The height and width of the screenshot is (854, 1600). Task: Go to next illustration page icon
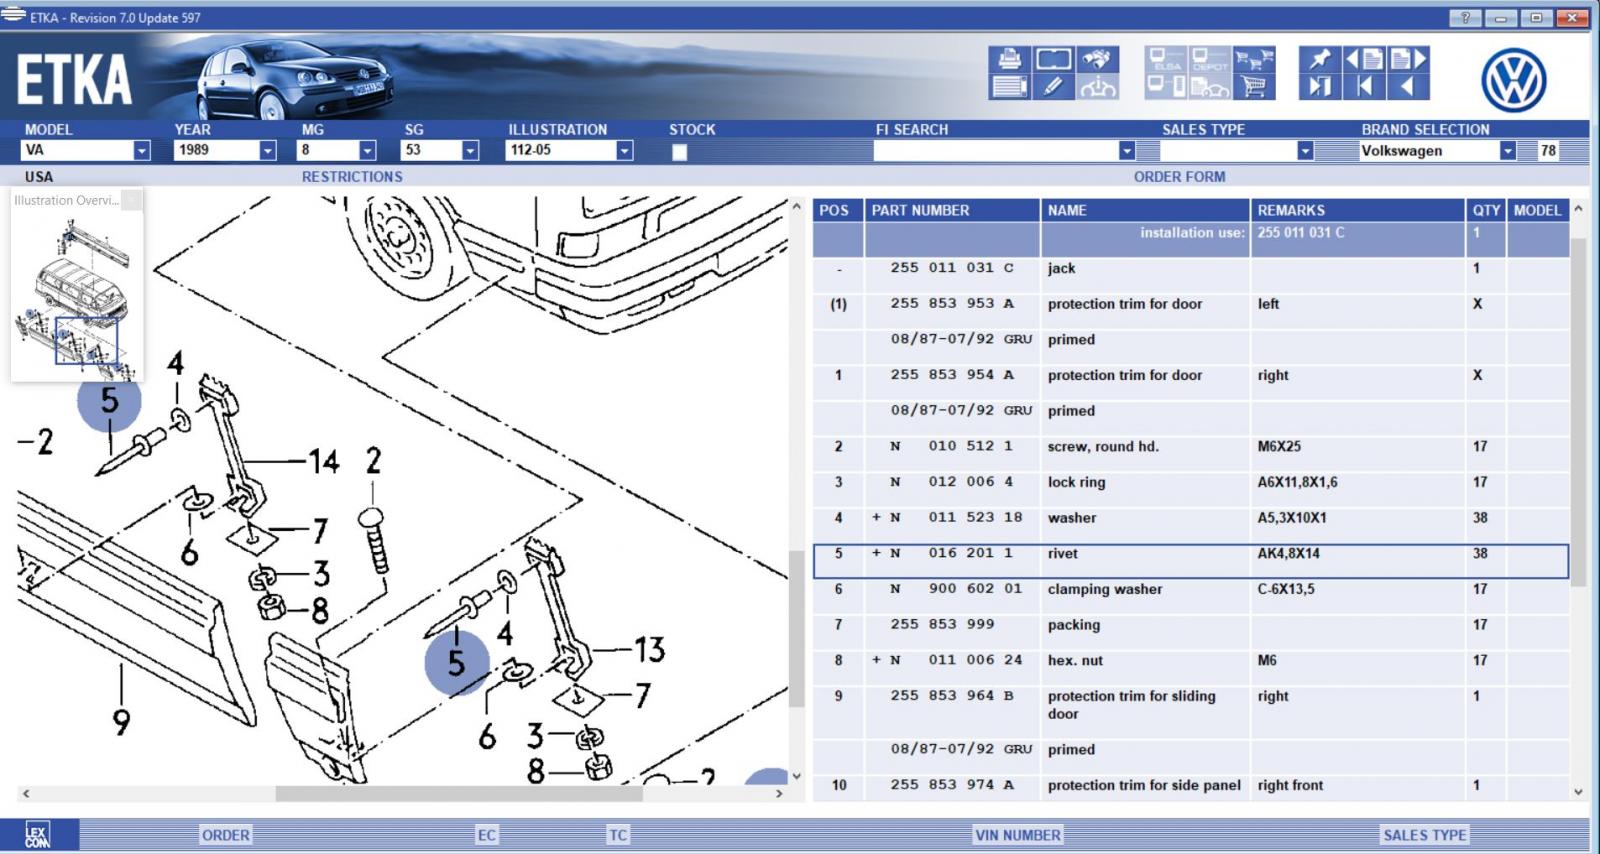click(x=1408, y=59)
